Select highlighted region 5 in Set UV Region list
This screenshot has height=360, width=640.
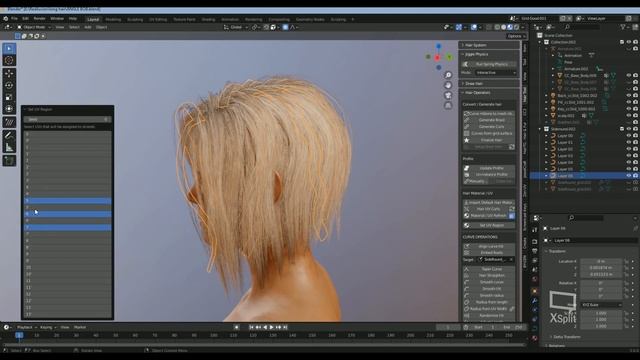click(x=68, y=201)
